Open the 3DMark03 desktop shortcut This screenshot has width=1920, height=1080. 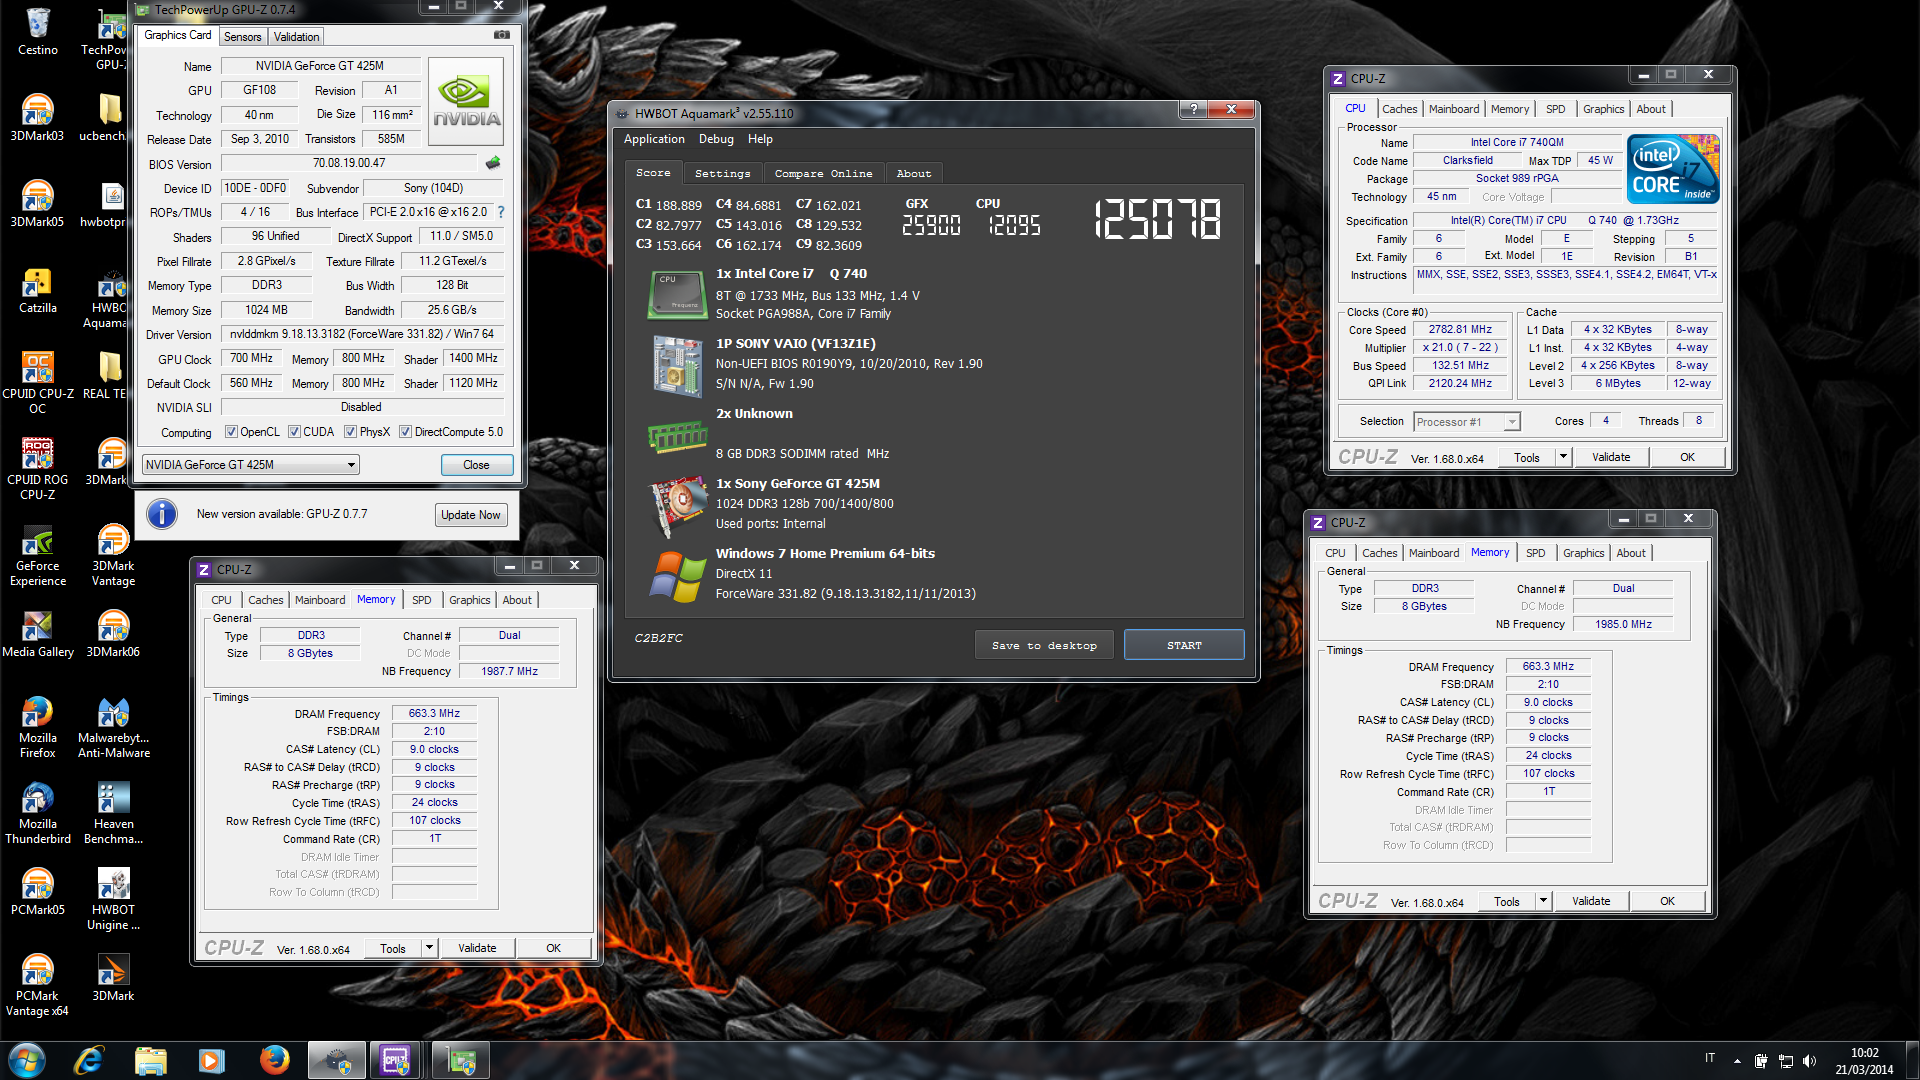coord(37,117)
